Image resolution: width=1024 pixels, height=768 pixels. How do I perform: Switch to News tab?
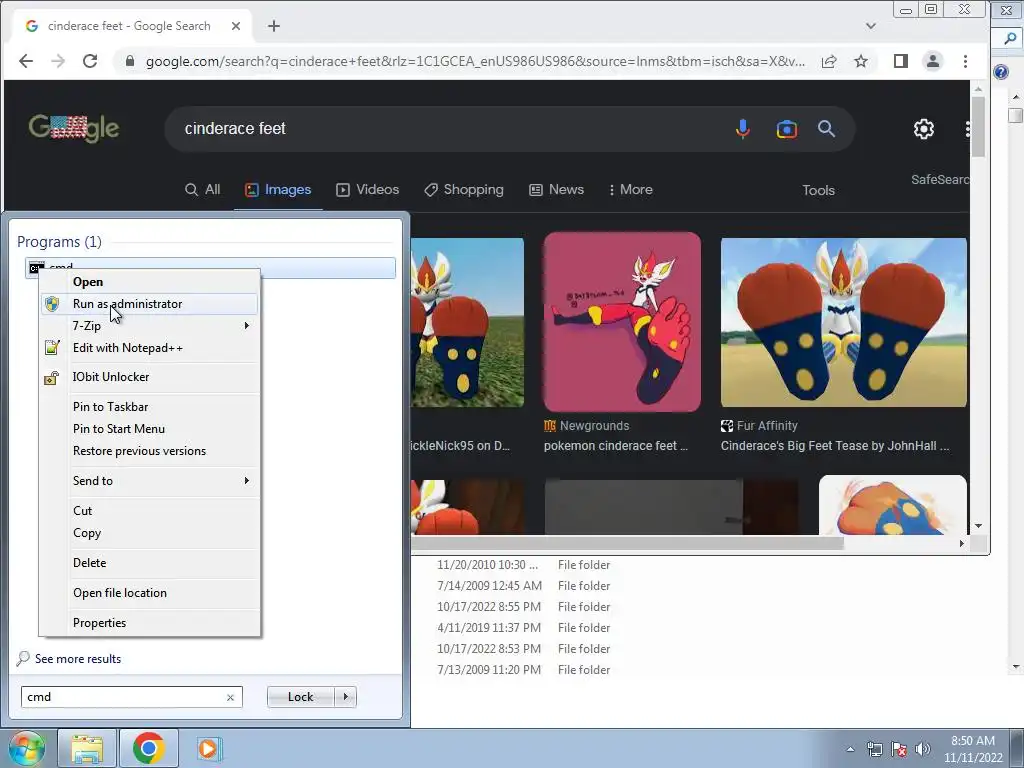pos(556,189)
